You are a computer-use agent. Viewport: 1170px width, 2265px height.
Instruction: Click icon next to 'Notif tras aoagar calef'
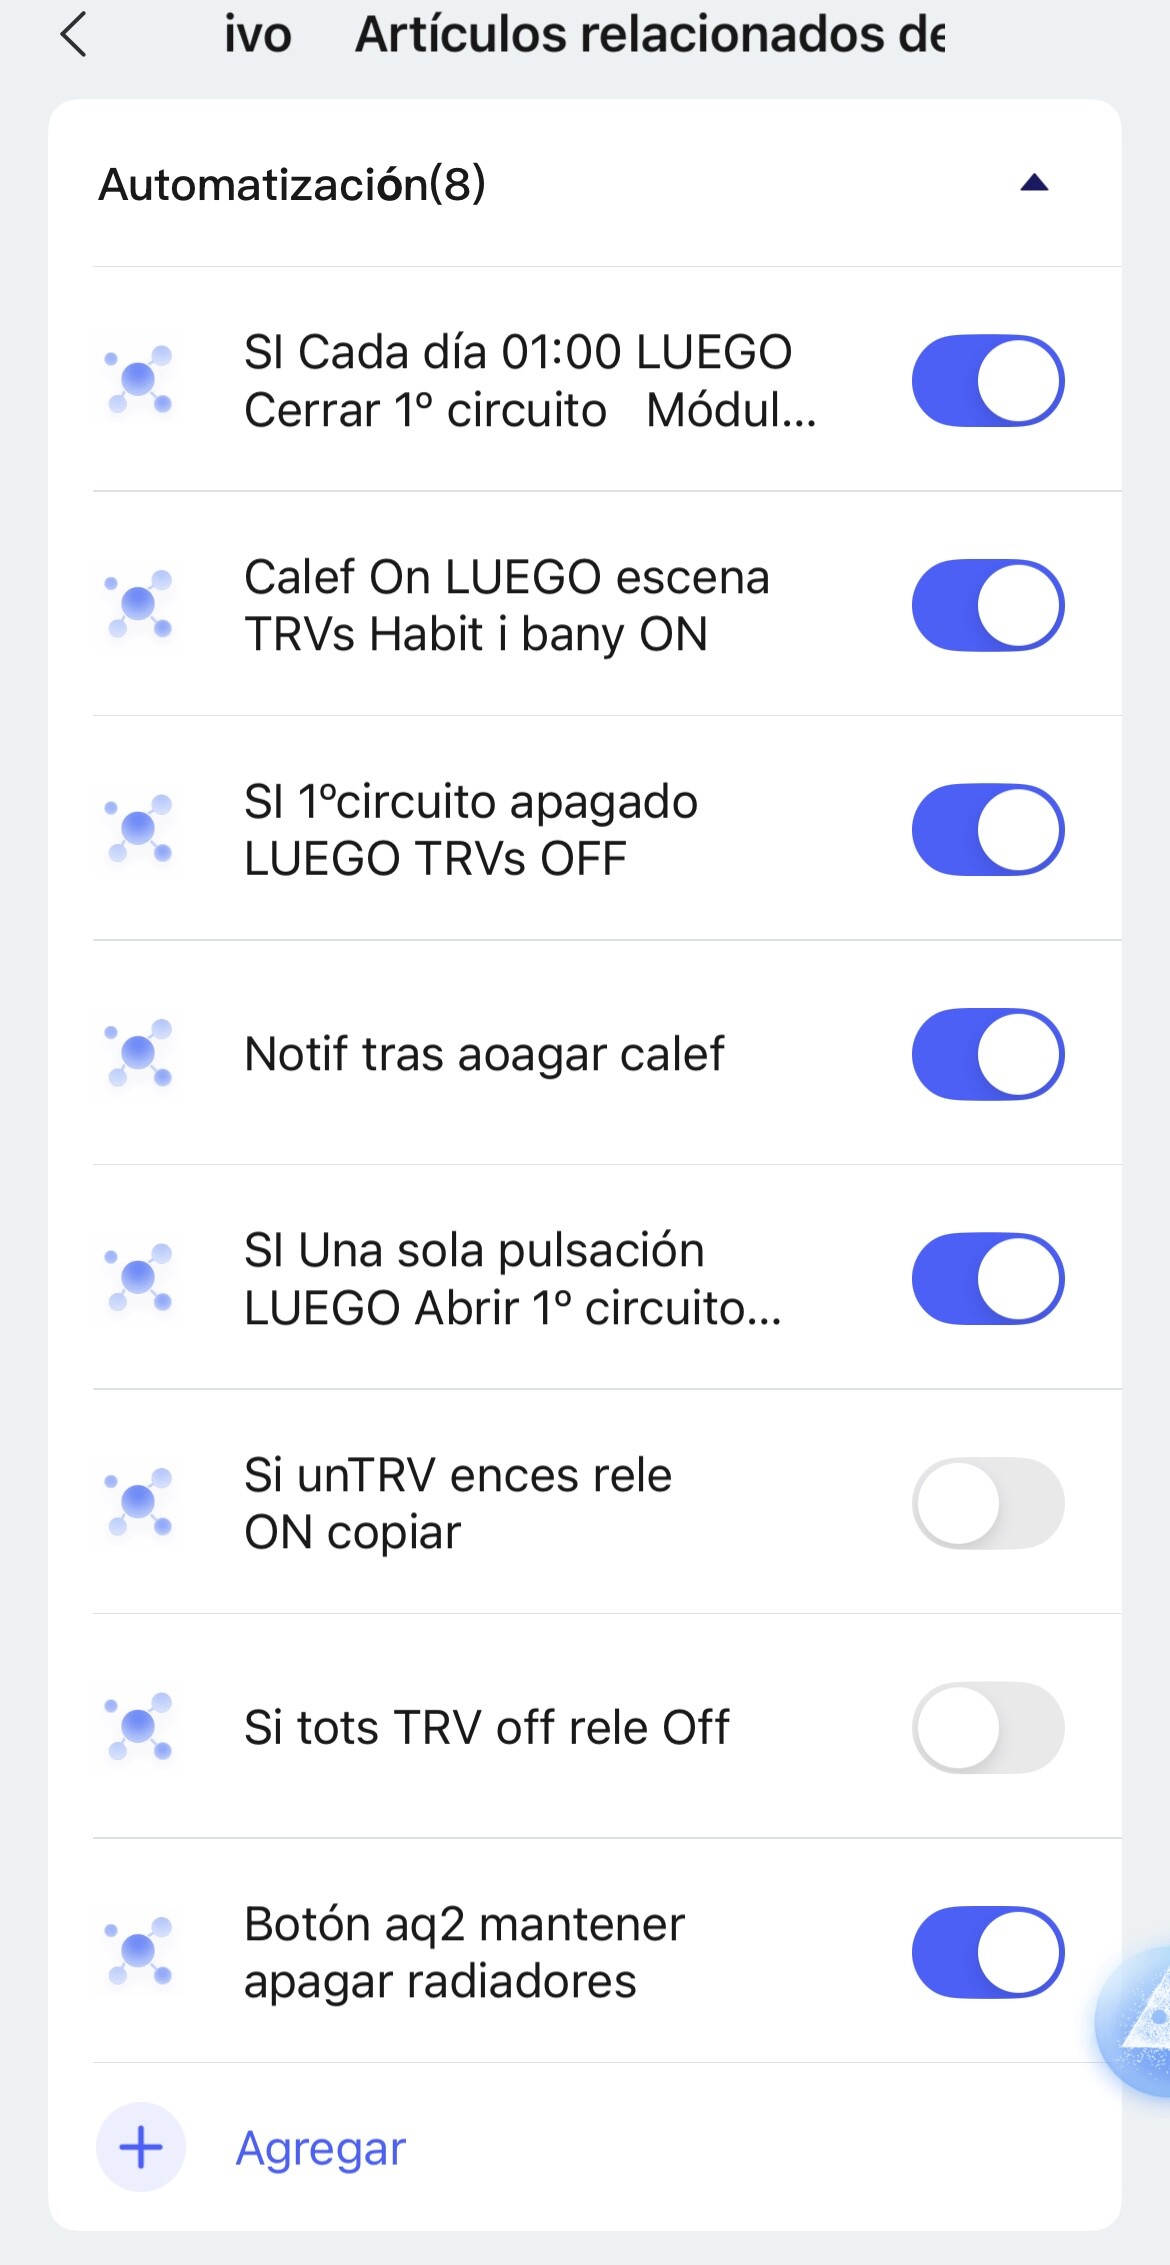tap(139, 1053)
